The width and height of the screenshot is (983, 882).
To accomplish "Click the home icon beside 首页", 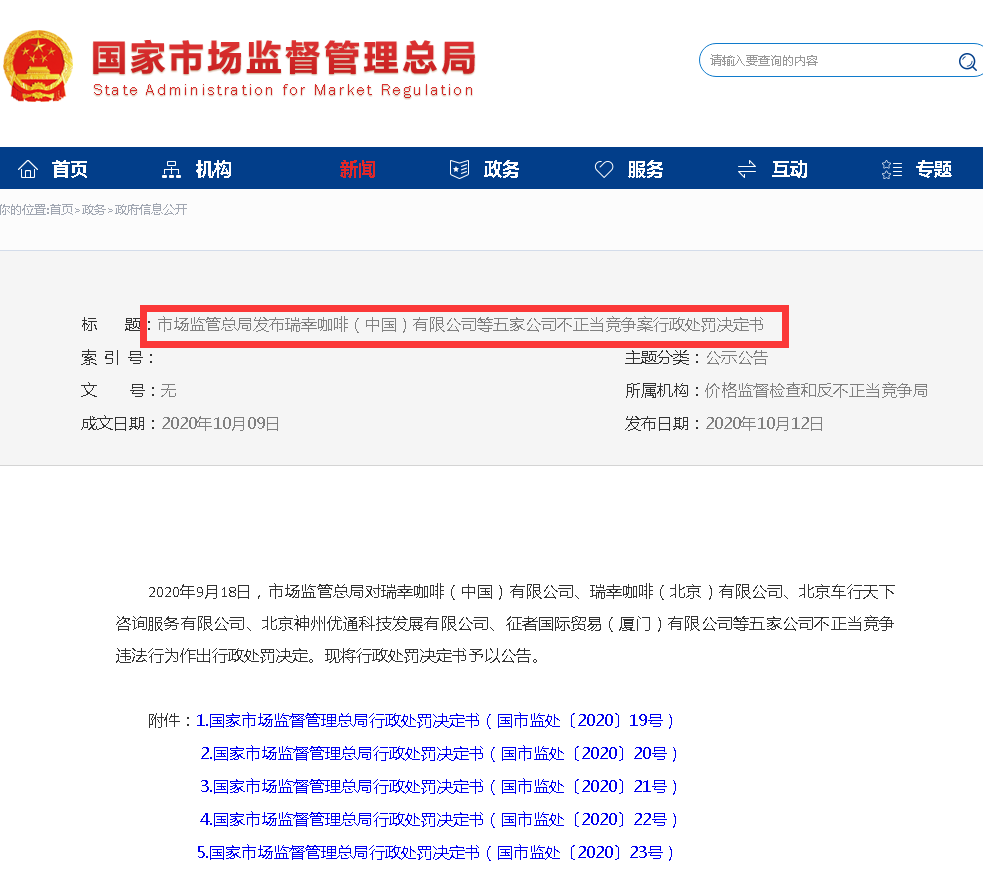I will (28, 169).
